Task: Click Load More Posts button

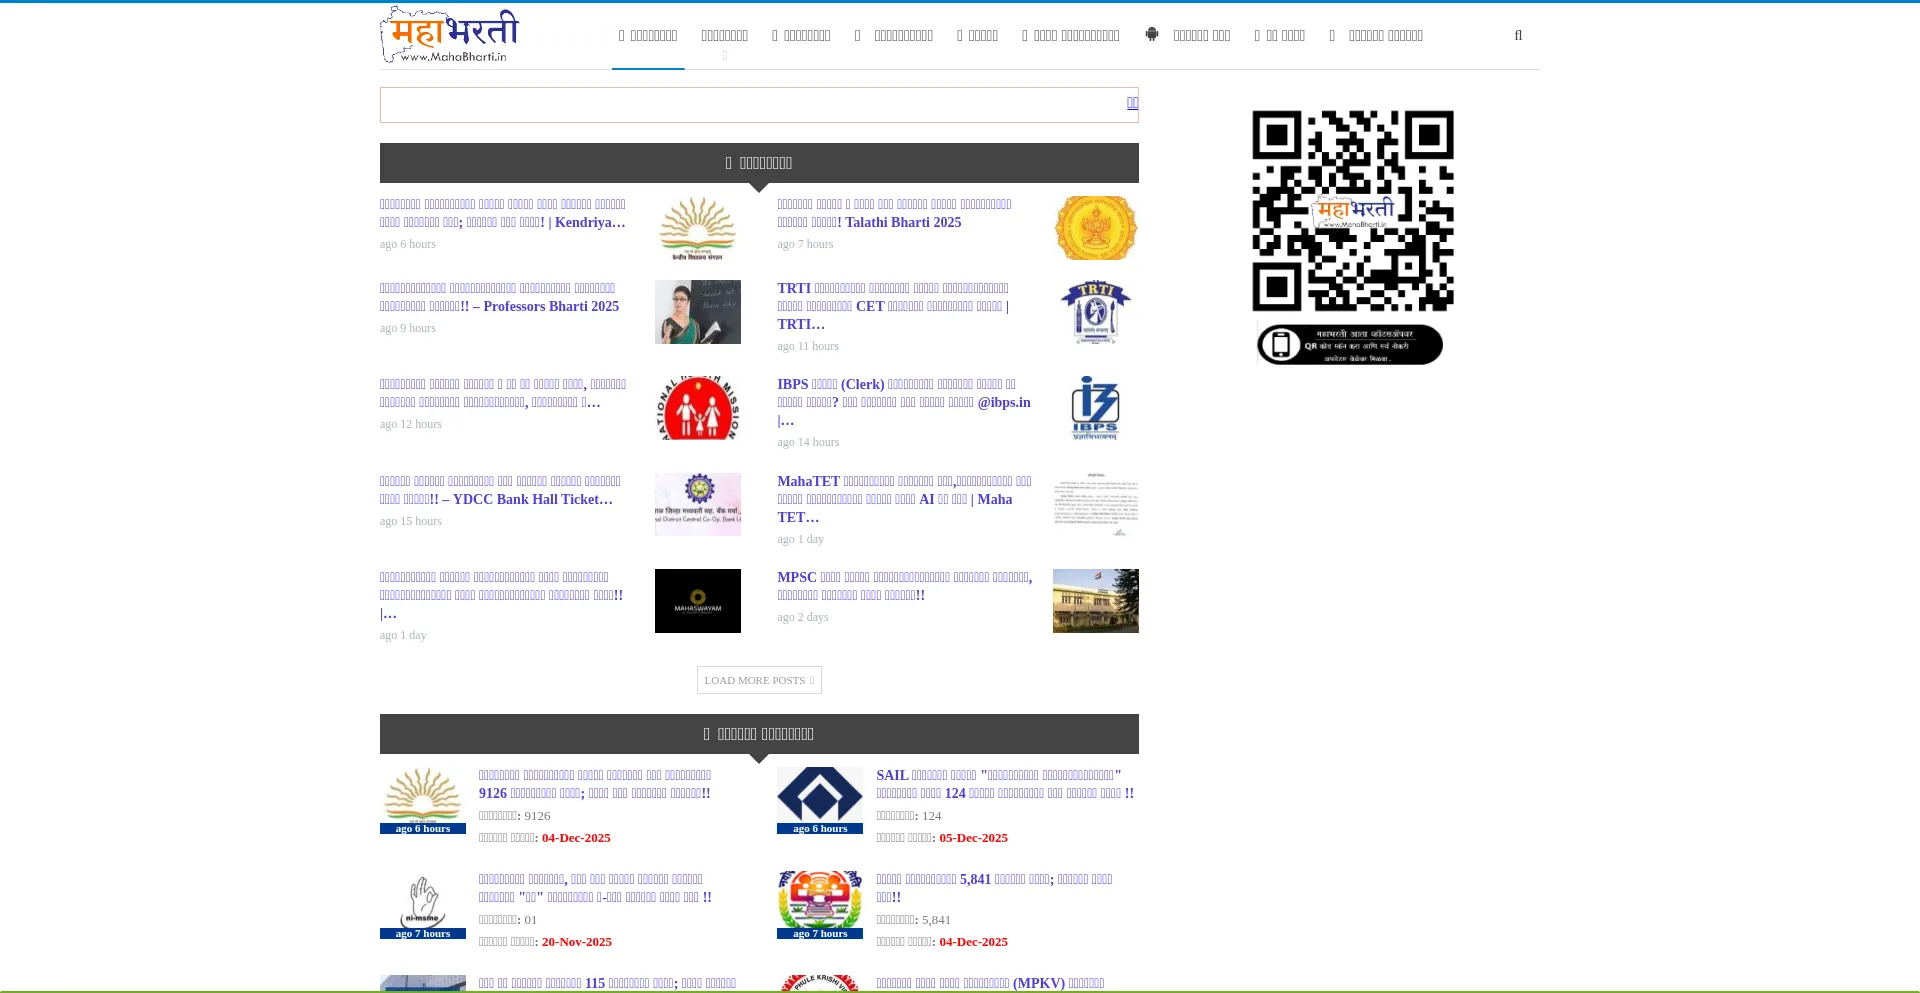Action: (759, 680)
